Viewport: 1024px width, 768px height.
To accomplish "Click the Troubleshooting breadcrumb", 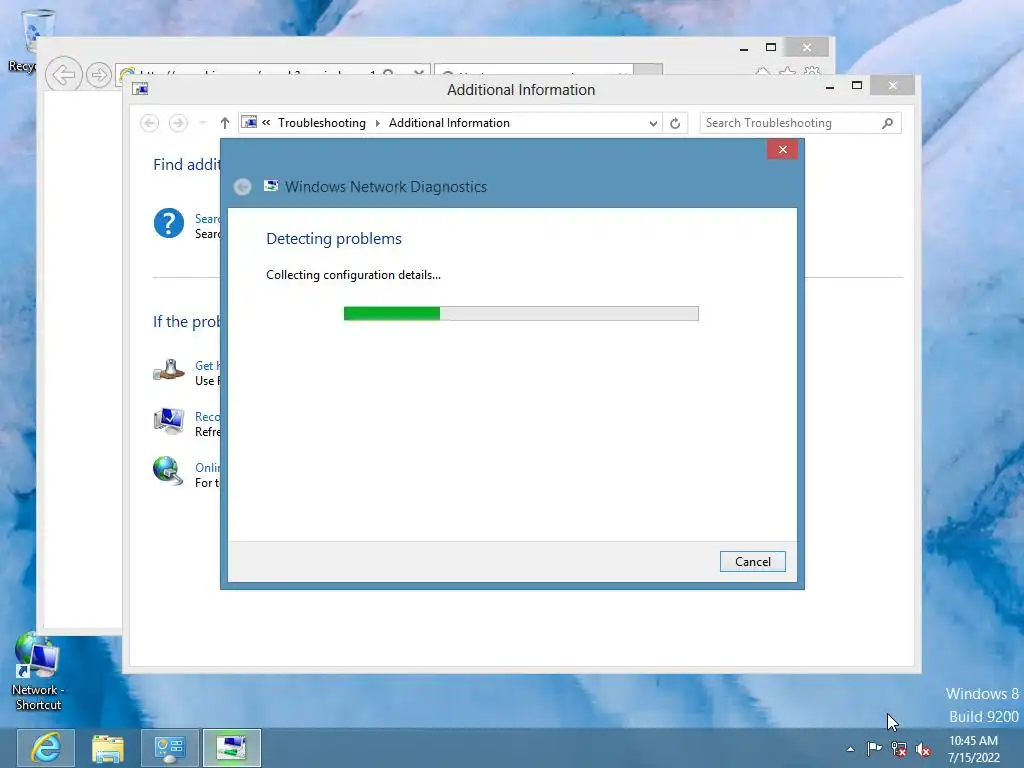I will [x=322, y=123].
